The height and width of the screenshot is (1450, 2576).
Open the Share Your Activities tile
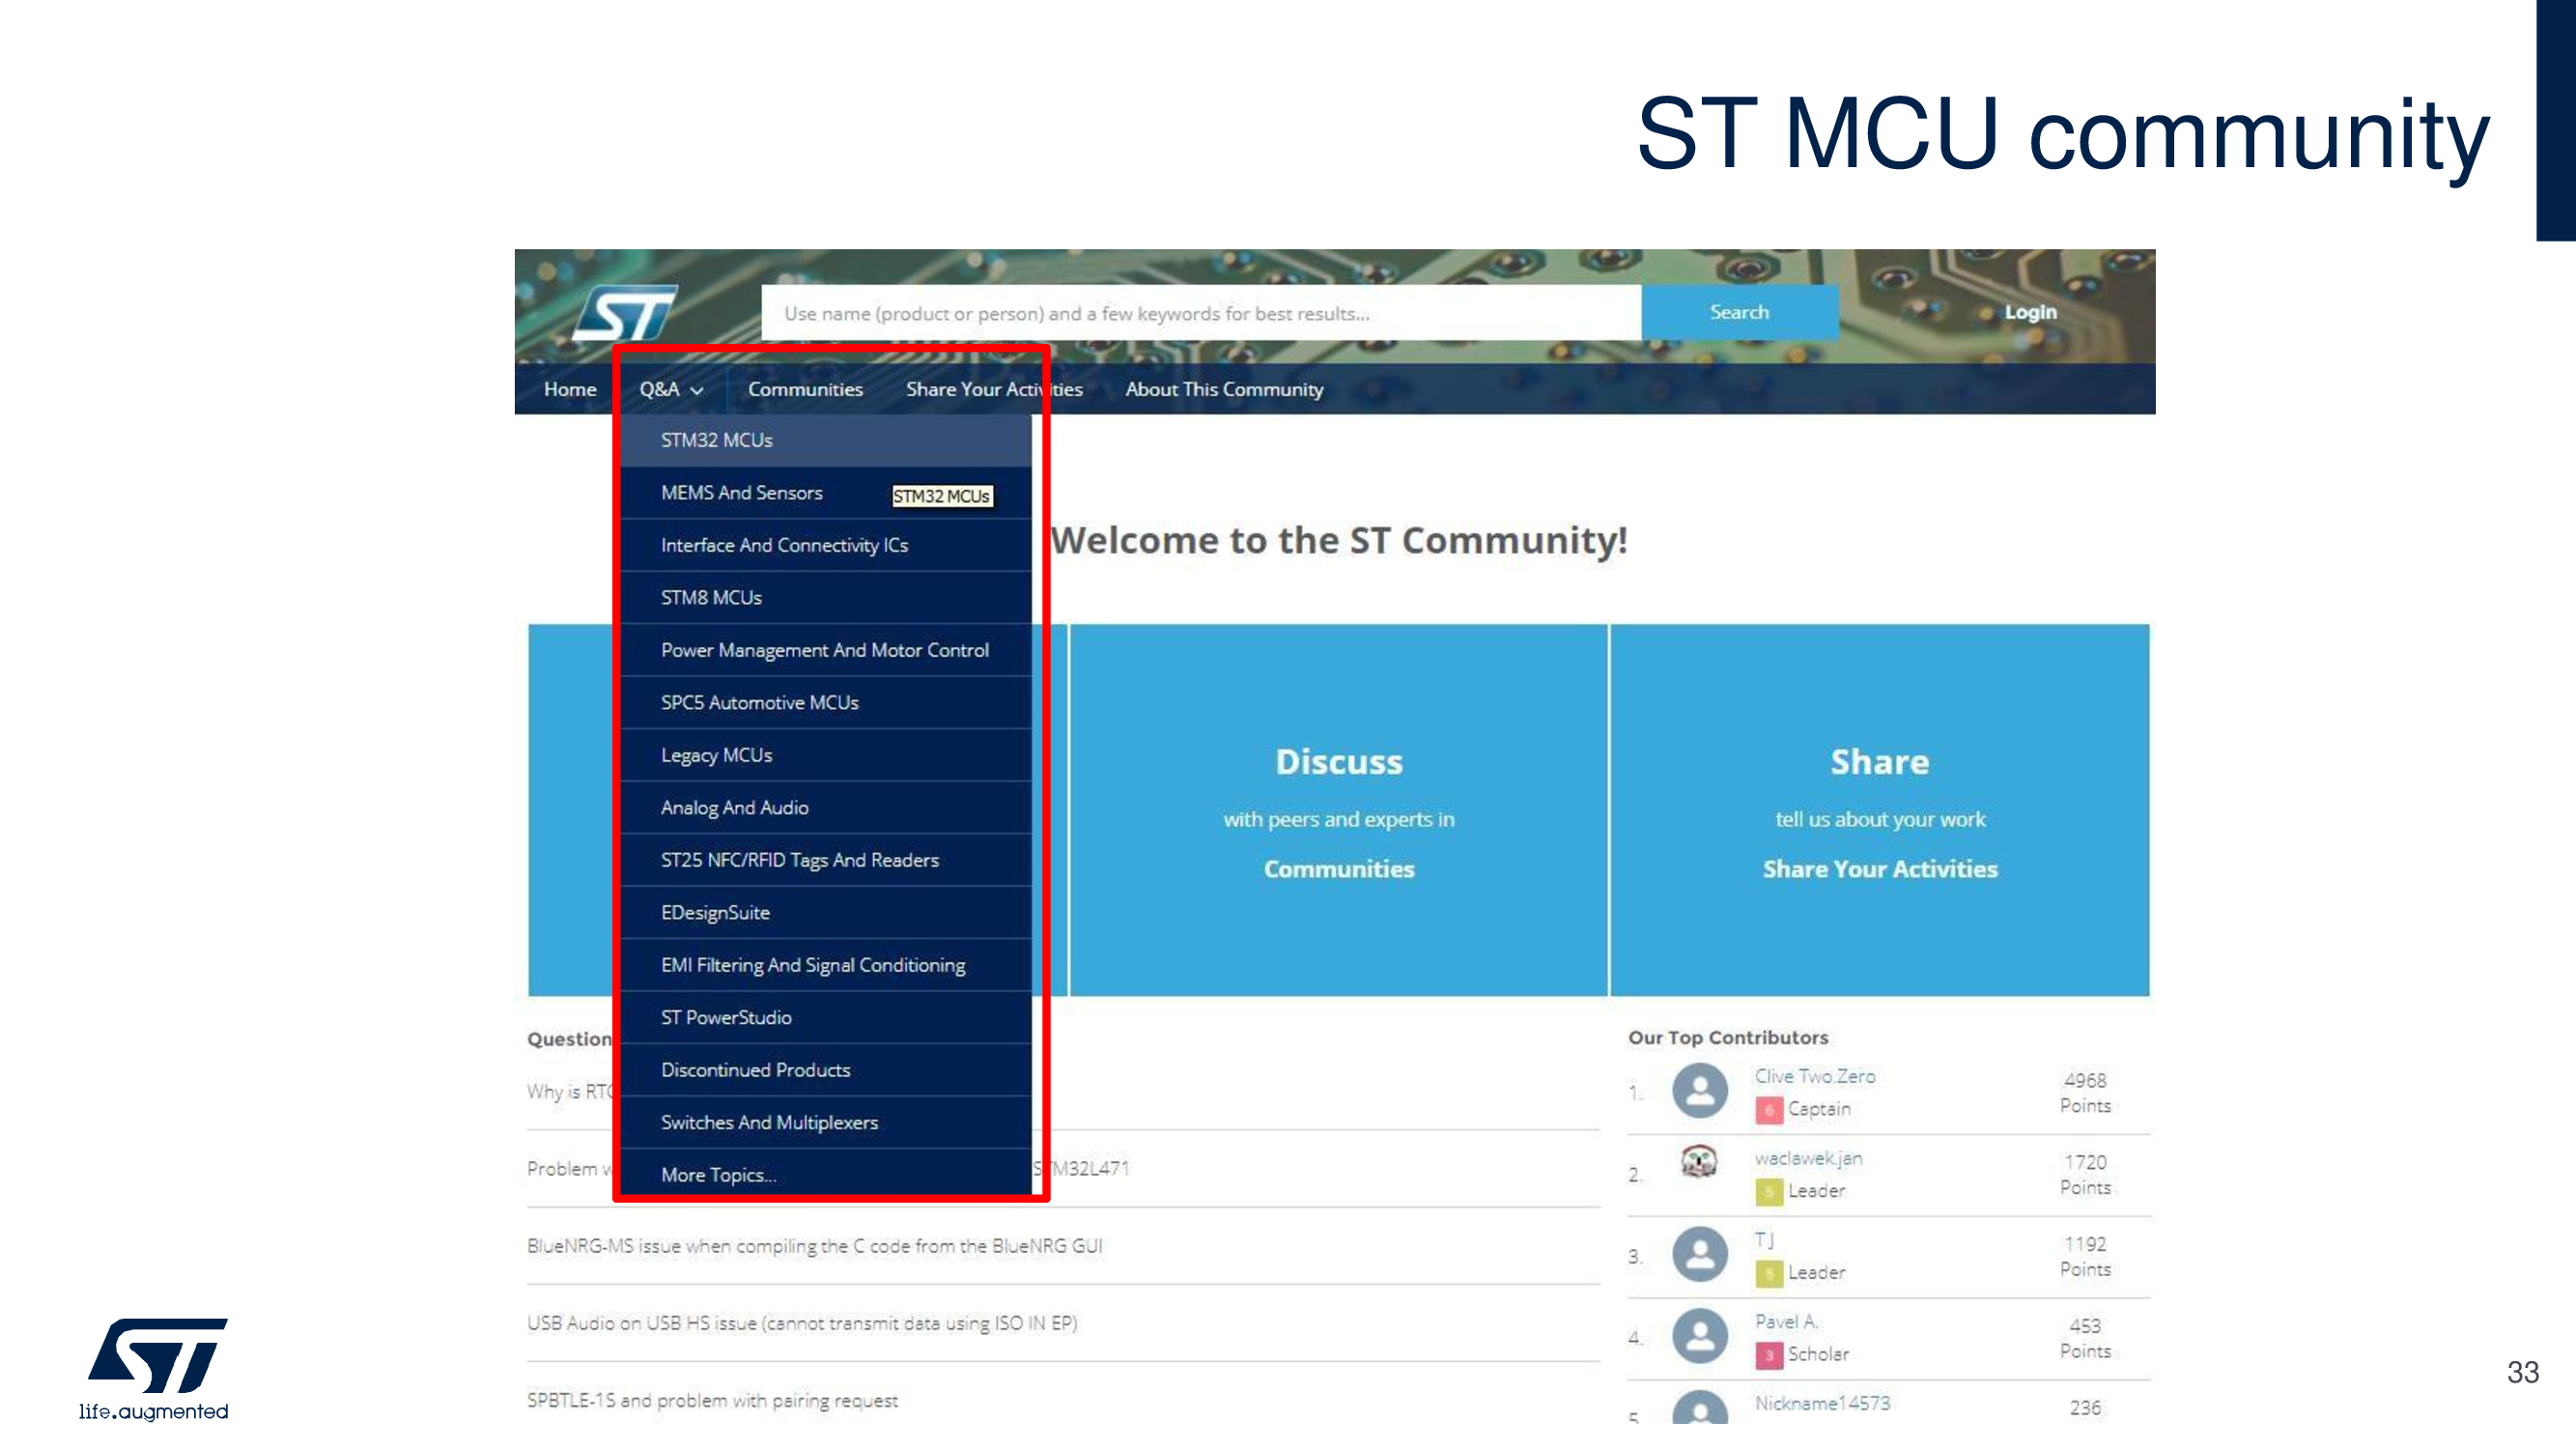(x=1879, y=869)
